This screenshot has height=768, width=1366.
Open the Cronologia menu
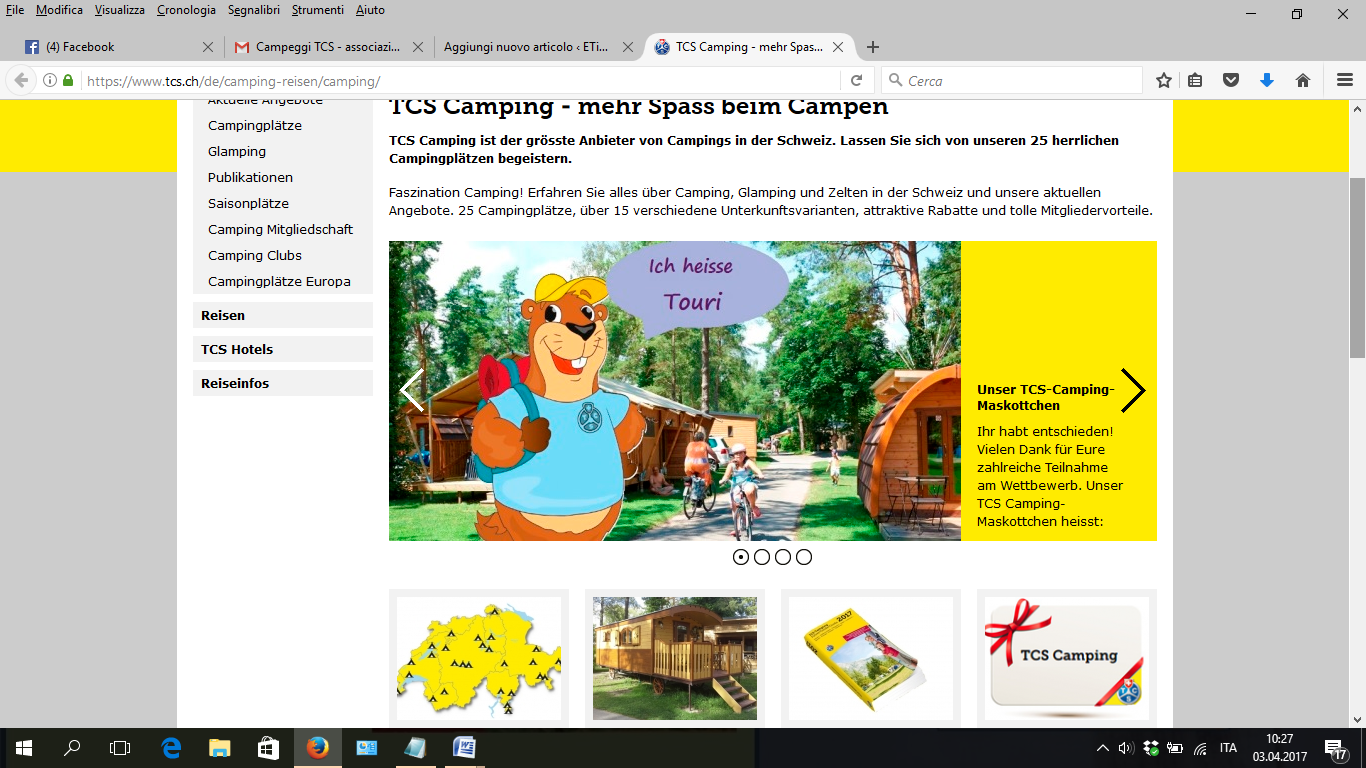pos(186,10)
